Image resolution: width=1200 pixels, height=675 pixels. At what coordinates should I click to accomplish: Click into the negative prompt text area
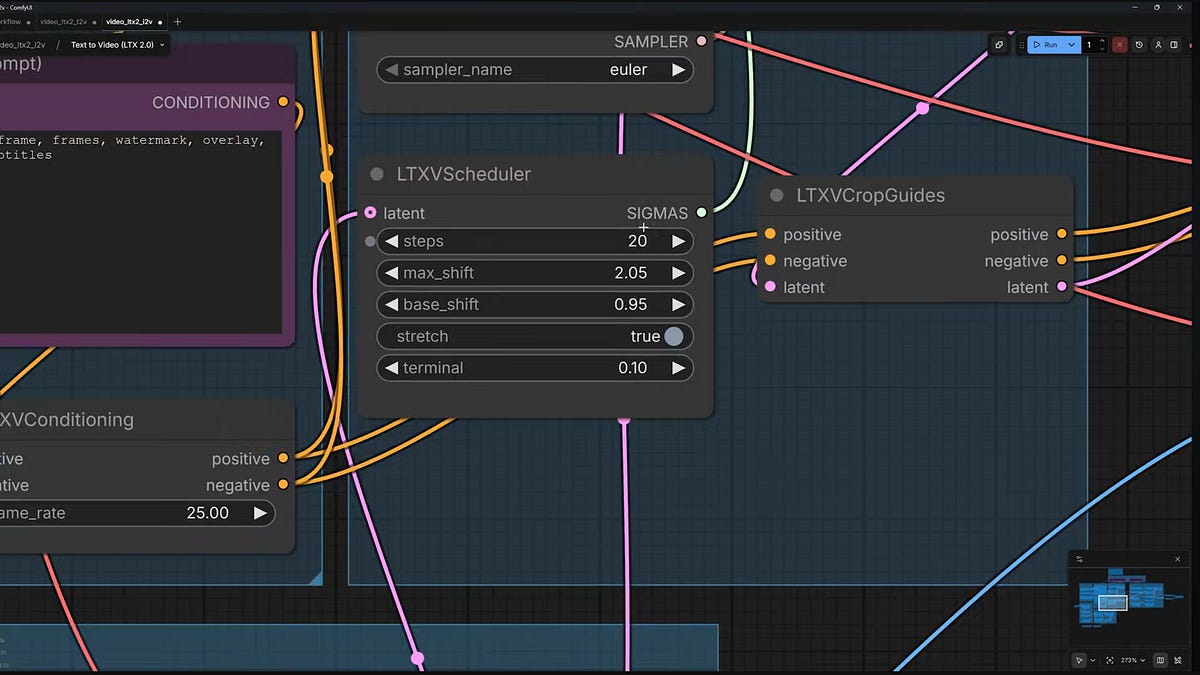[140, 230]
